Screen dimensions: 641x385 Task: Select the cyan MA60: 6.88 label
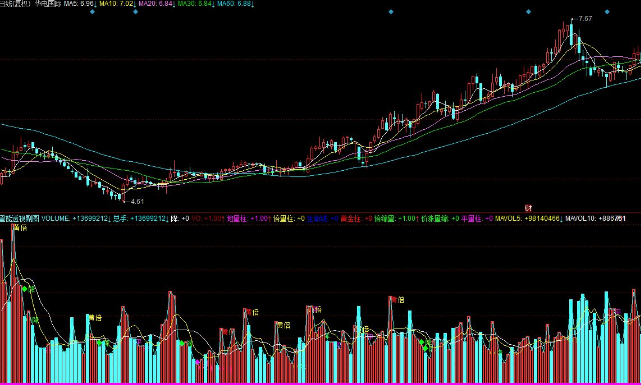pos(235,4)
